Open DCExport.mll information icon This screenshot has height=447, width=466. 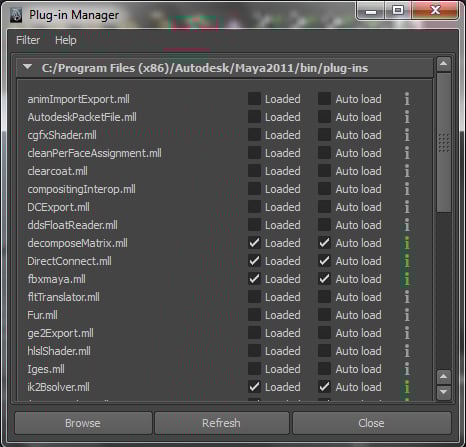click(407, 207)
